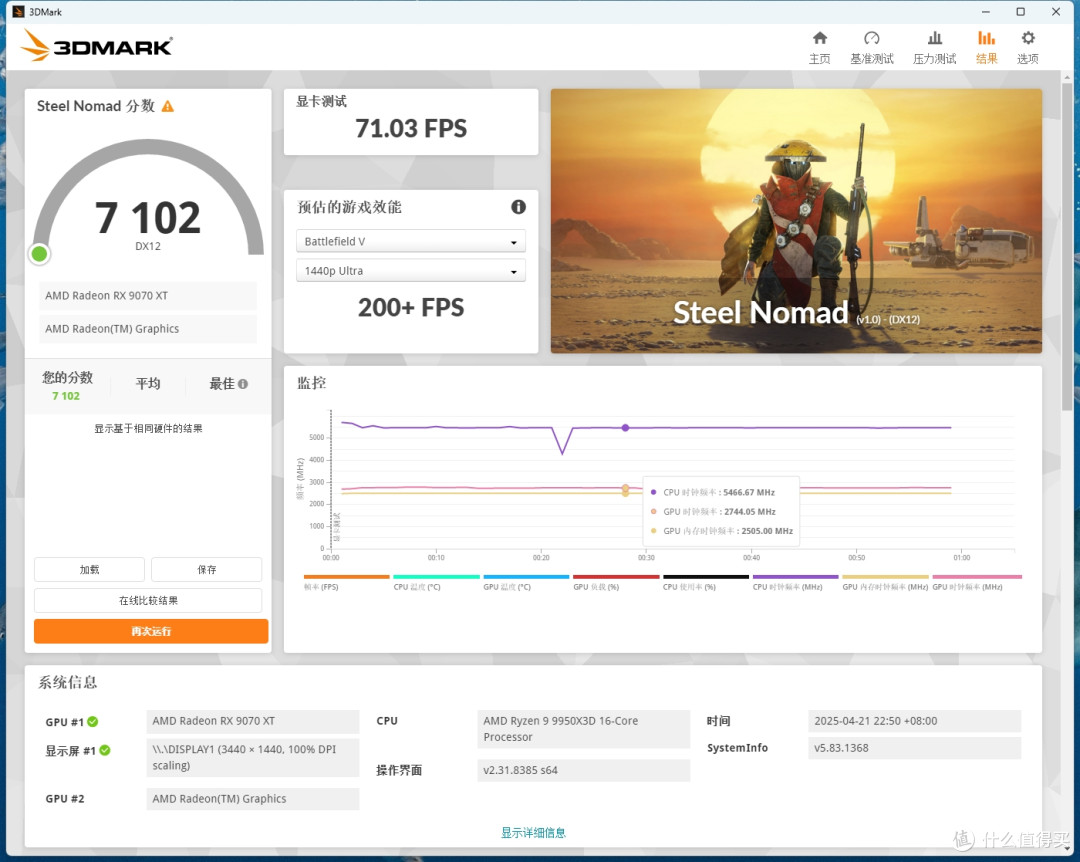This screenshot has height=862, width=1080.
Task: Click the purple marker on CPU clock line
Action: coord(625,428)
